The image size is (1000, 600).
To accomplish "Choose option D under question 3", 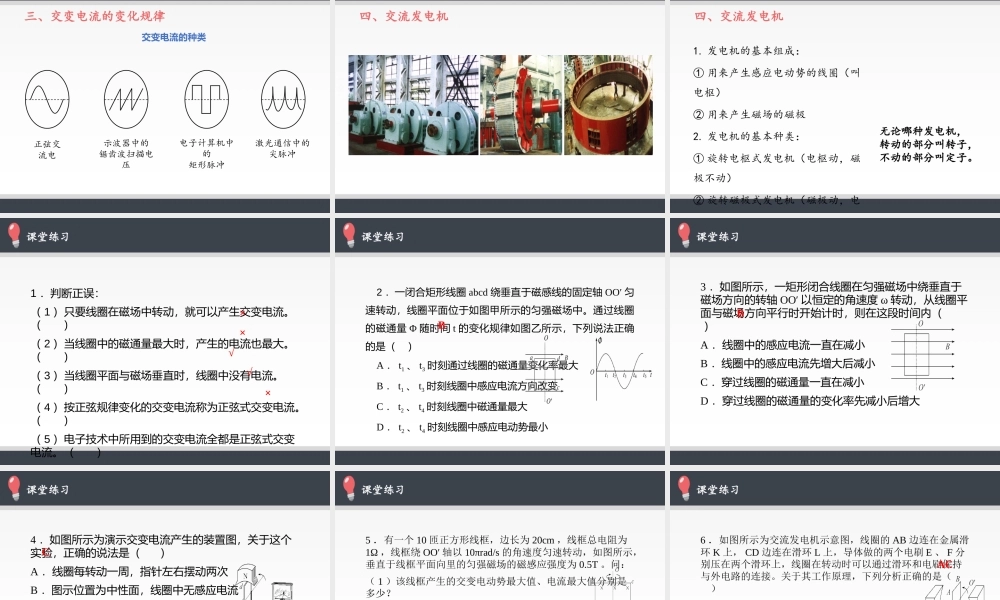I will [800, 401].
